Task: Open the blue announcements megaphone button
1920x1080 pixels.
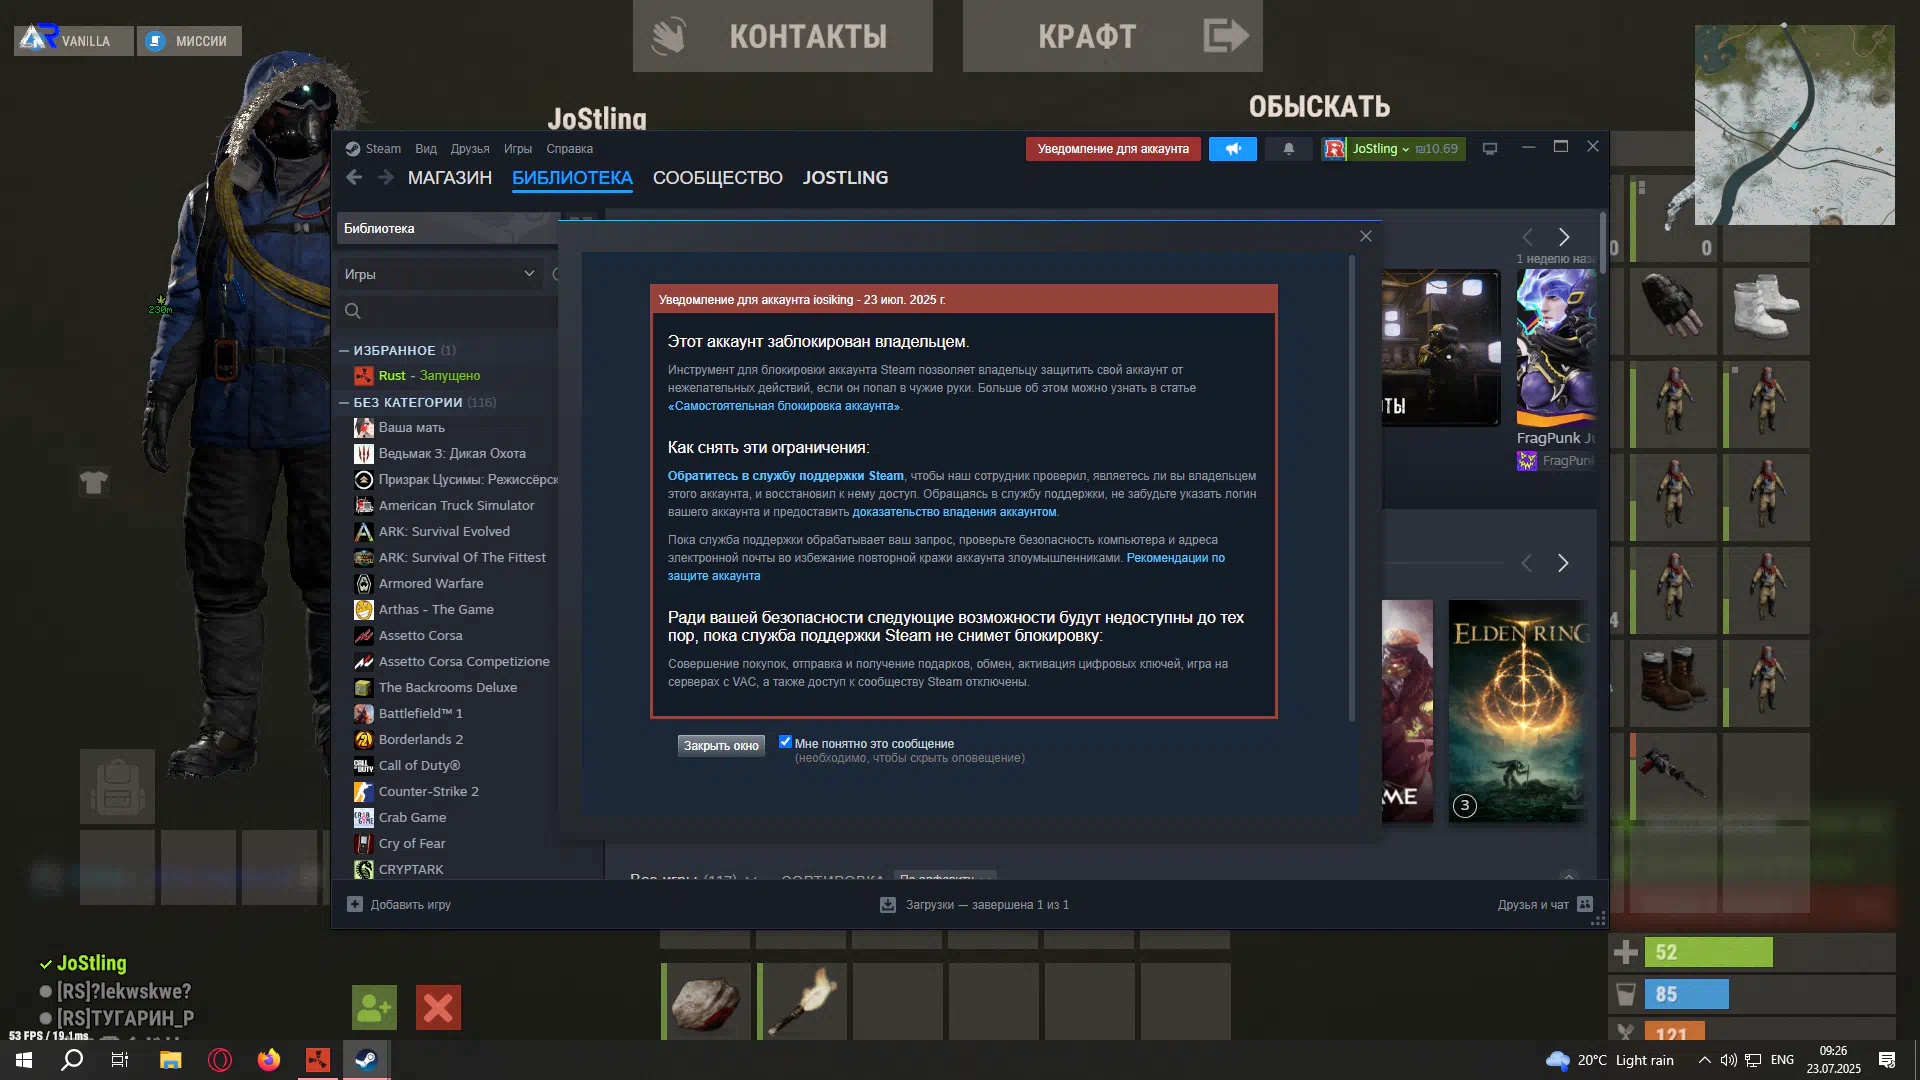Action: (x=1232, y=149)
